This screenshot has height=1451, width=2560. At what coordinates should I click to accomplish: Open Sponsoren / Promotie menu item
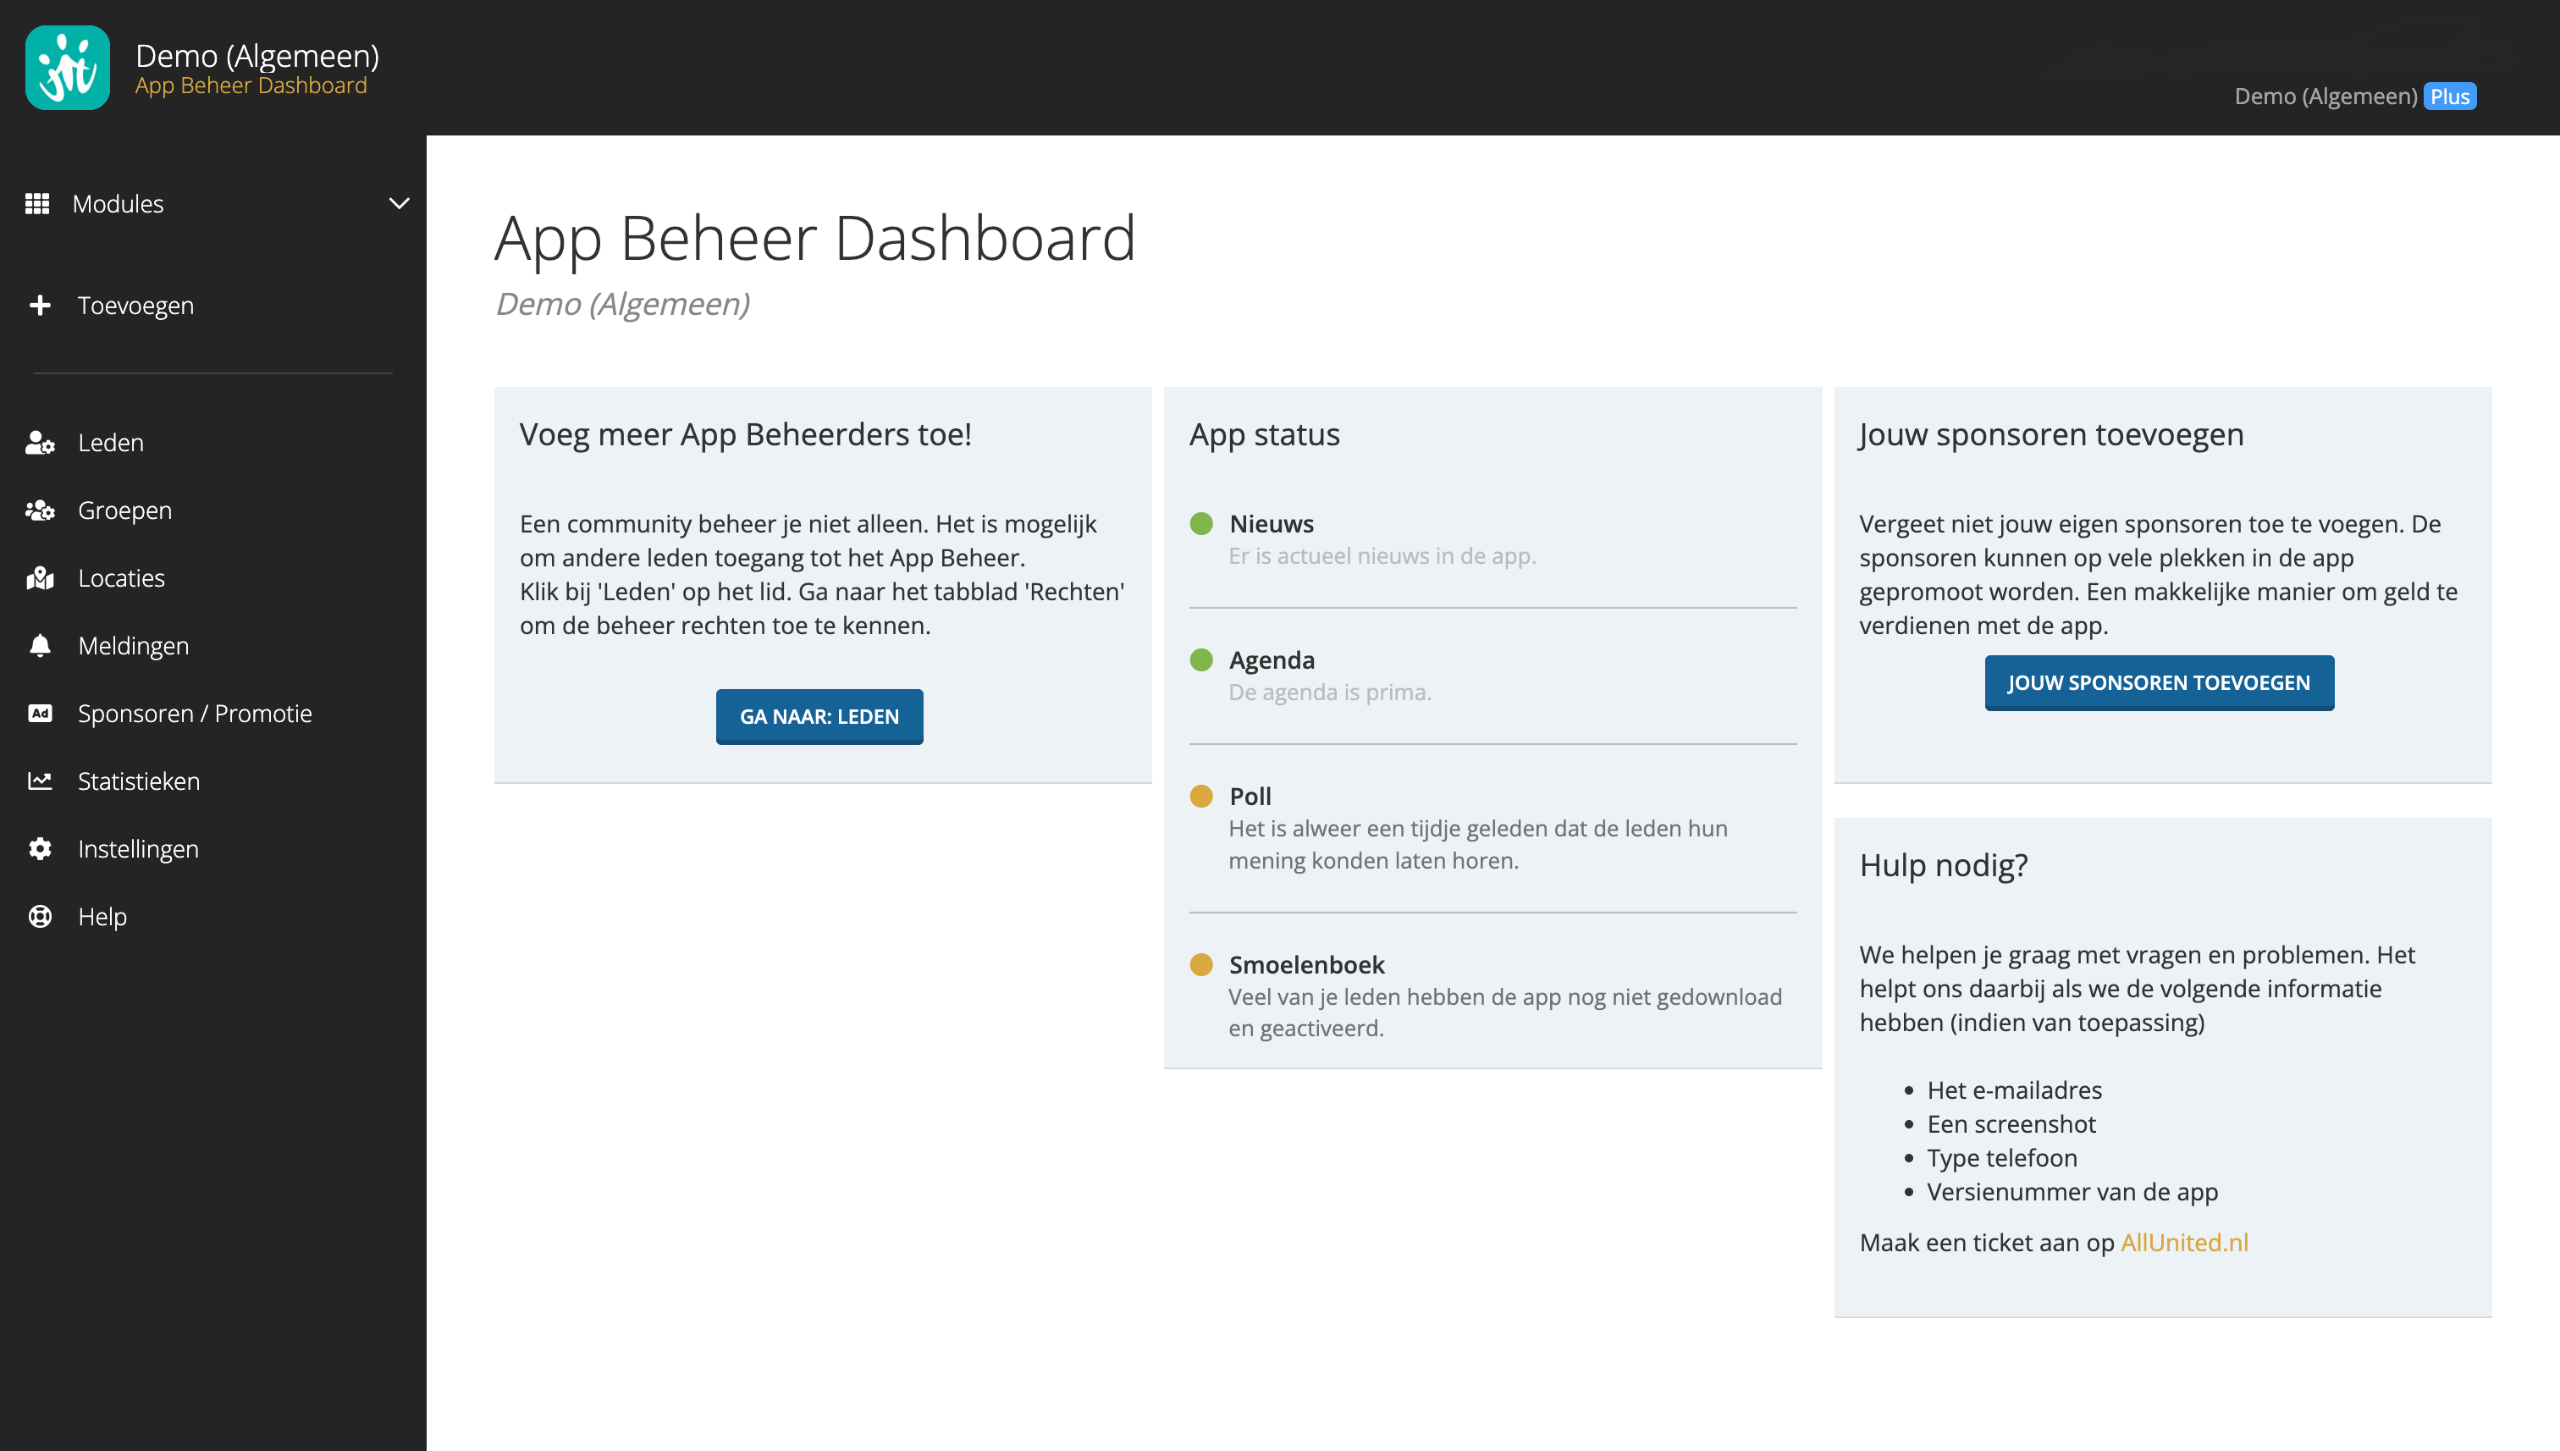coord(195,714)
